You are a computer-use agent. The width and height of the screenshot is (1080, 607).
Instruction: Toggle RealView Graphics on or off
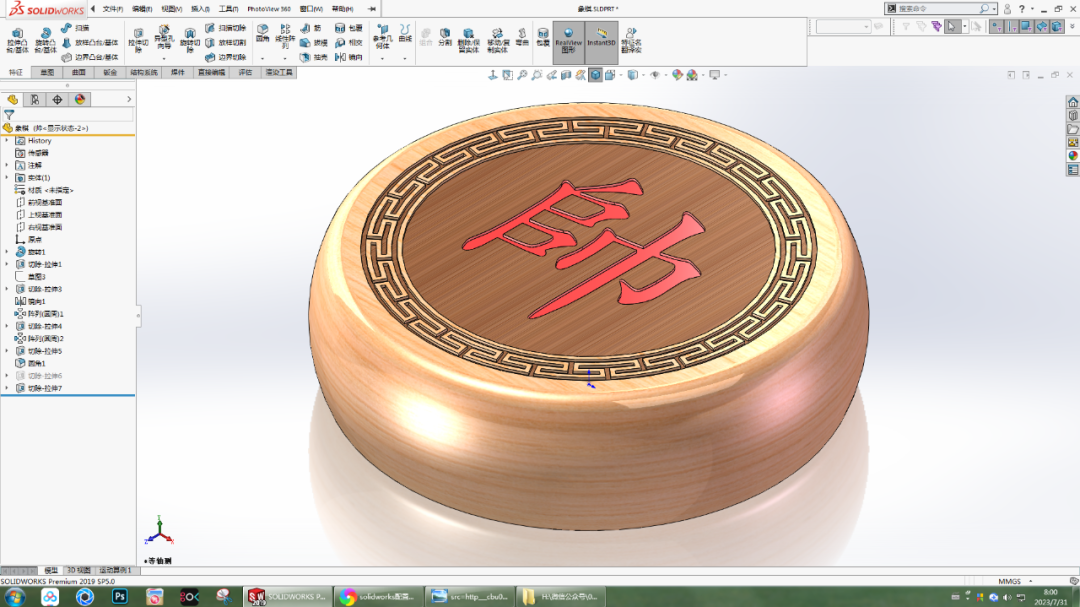point(568,41)
